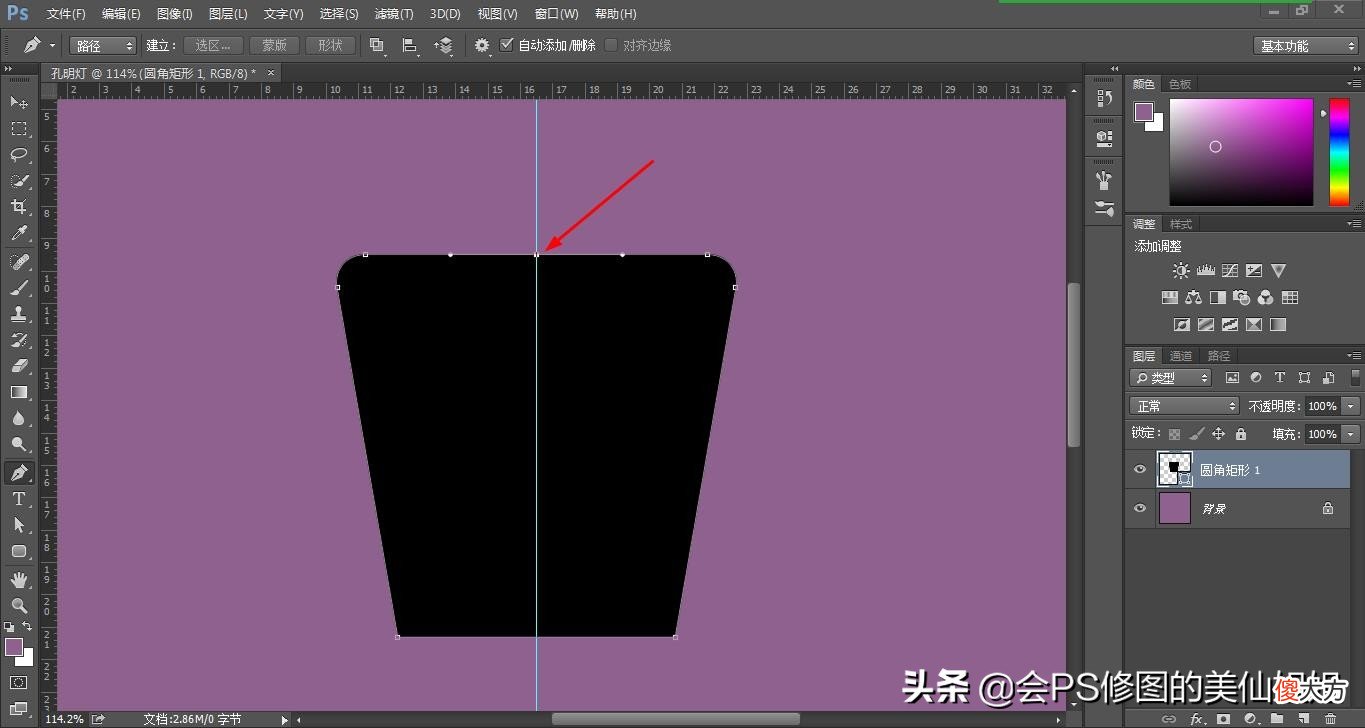Close the 孔明灯 document tab
The height and width of the screenshot is (728, 1365).
[271, 72]
